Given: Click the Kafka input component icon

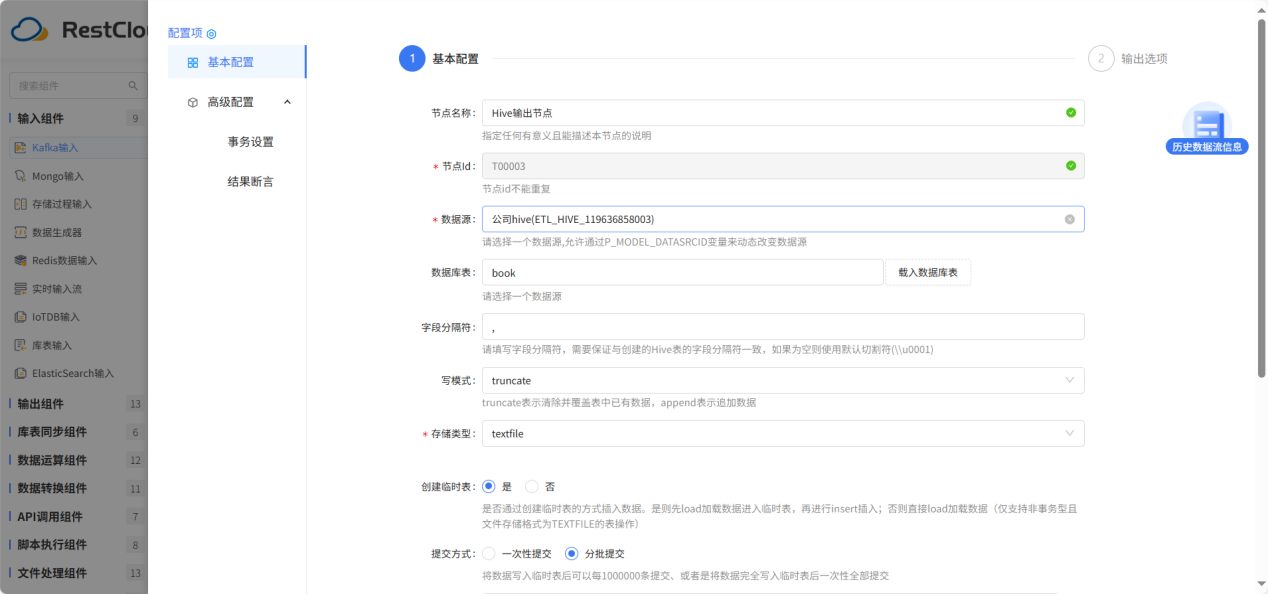Looking at the screenshot, I should point(21,147).
